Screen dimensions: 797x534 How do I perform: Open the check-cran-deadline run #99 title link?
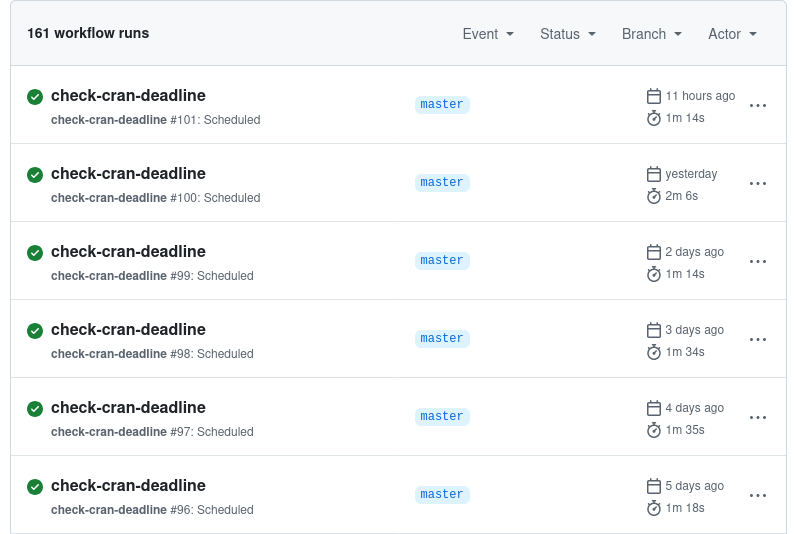click(x=128, y=252)
